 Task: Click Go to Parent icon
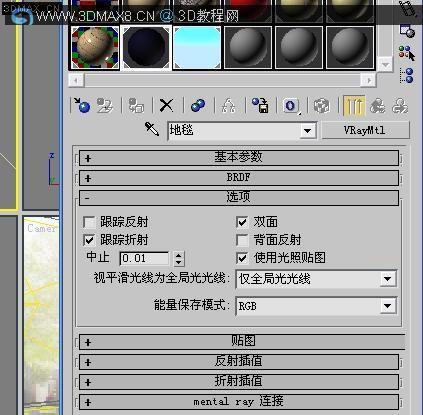(x=378, y=106)
